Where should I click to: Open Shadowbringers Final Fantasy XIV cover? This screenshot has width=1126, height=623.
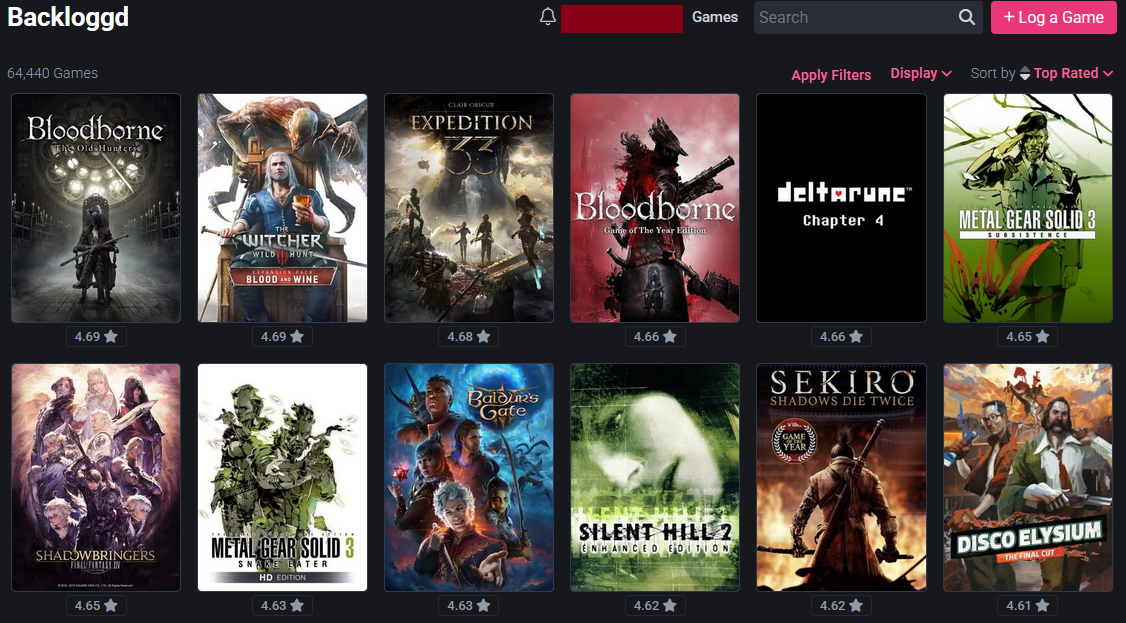click(x=96, y=477)
